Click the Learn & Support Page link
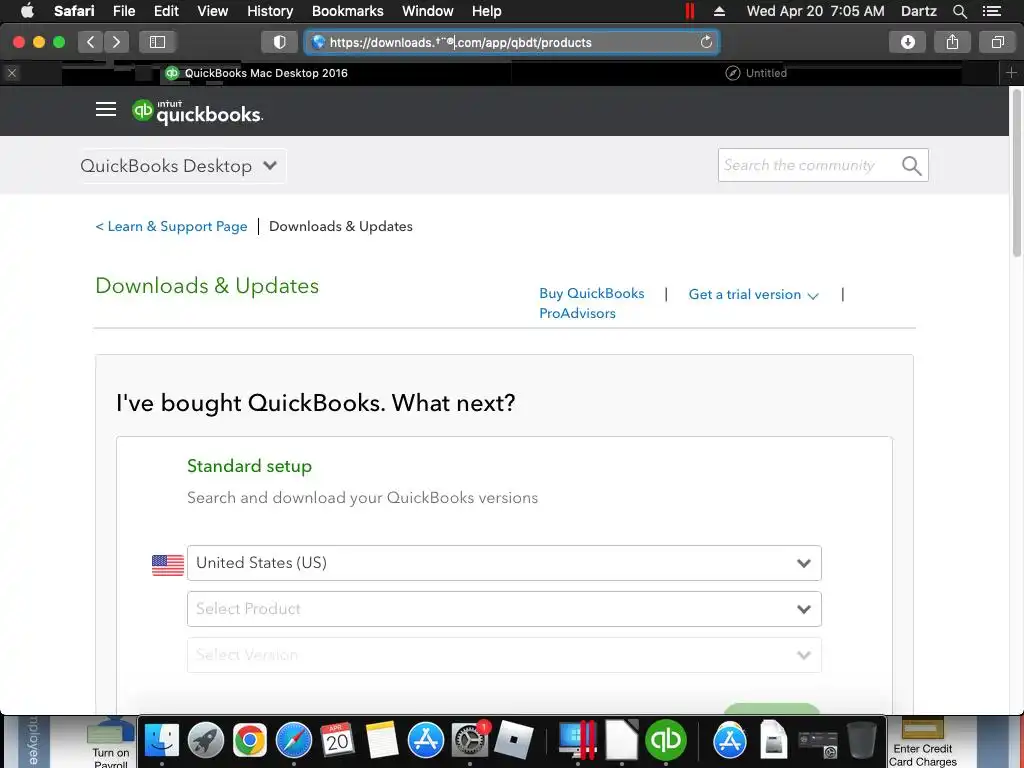The width and height of the screenshot is (1024, 768). [x=171, y=227]
